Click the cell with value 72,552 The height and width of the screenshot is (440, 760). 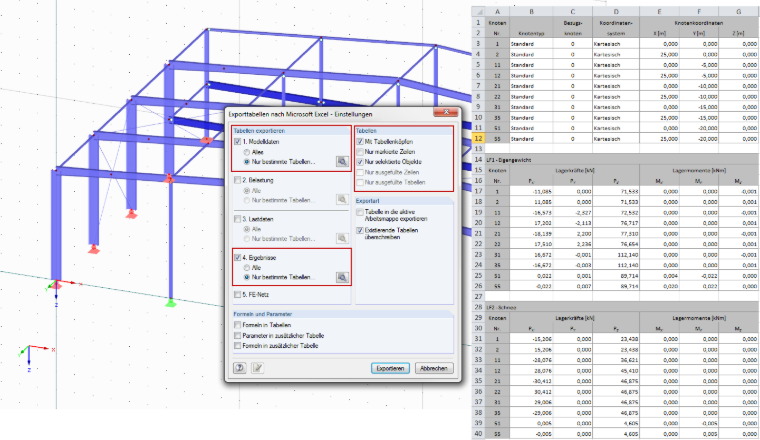[616, 213]
